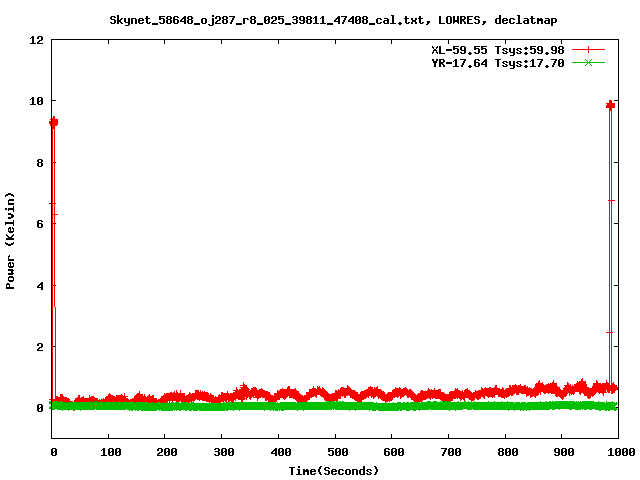Click the x-axis tick label 700
The image size is (640, 480).
click(451, 452)
